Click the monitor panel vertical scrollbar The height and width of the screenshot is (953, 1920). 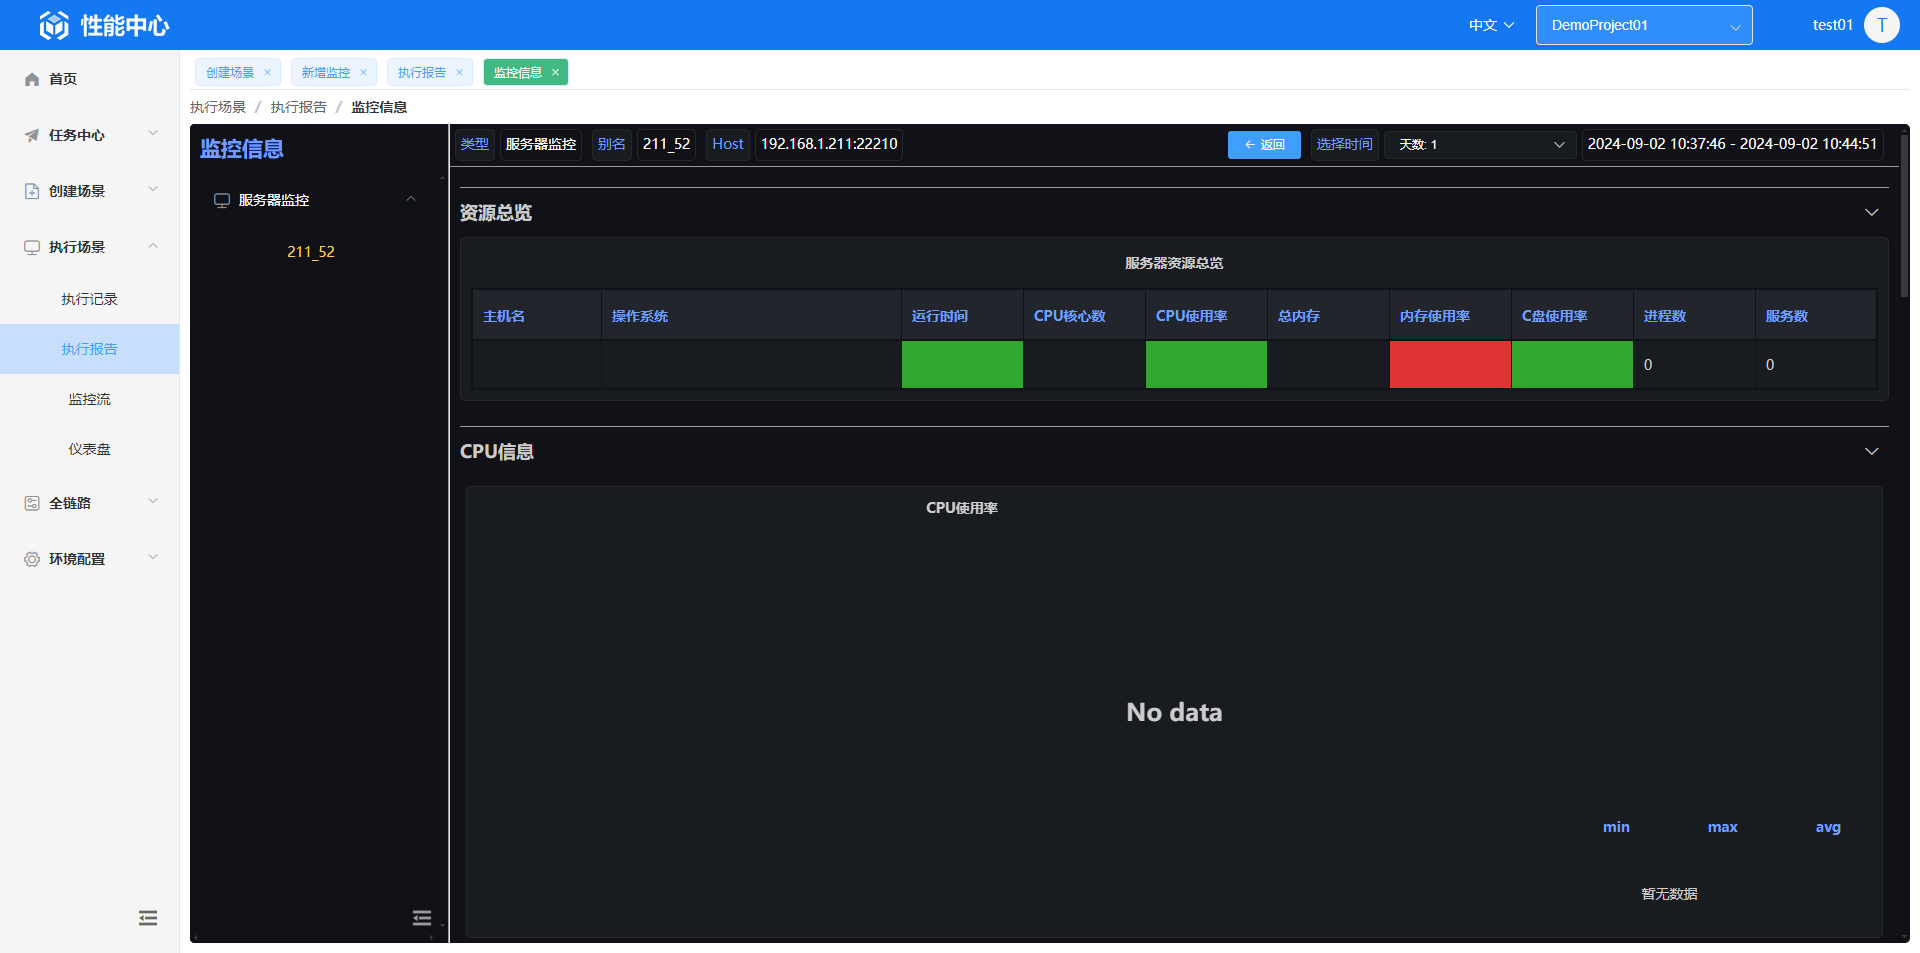tap(1904, 215)
